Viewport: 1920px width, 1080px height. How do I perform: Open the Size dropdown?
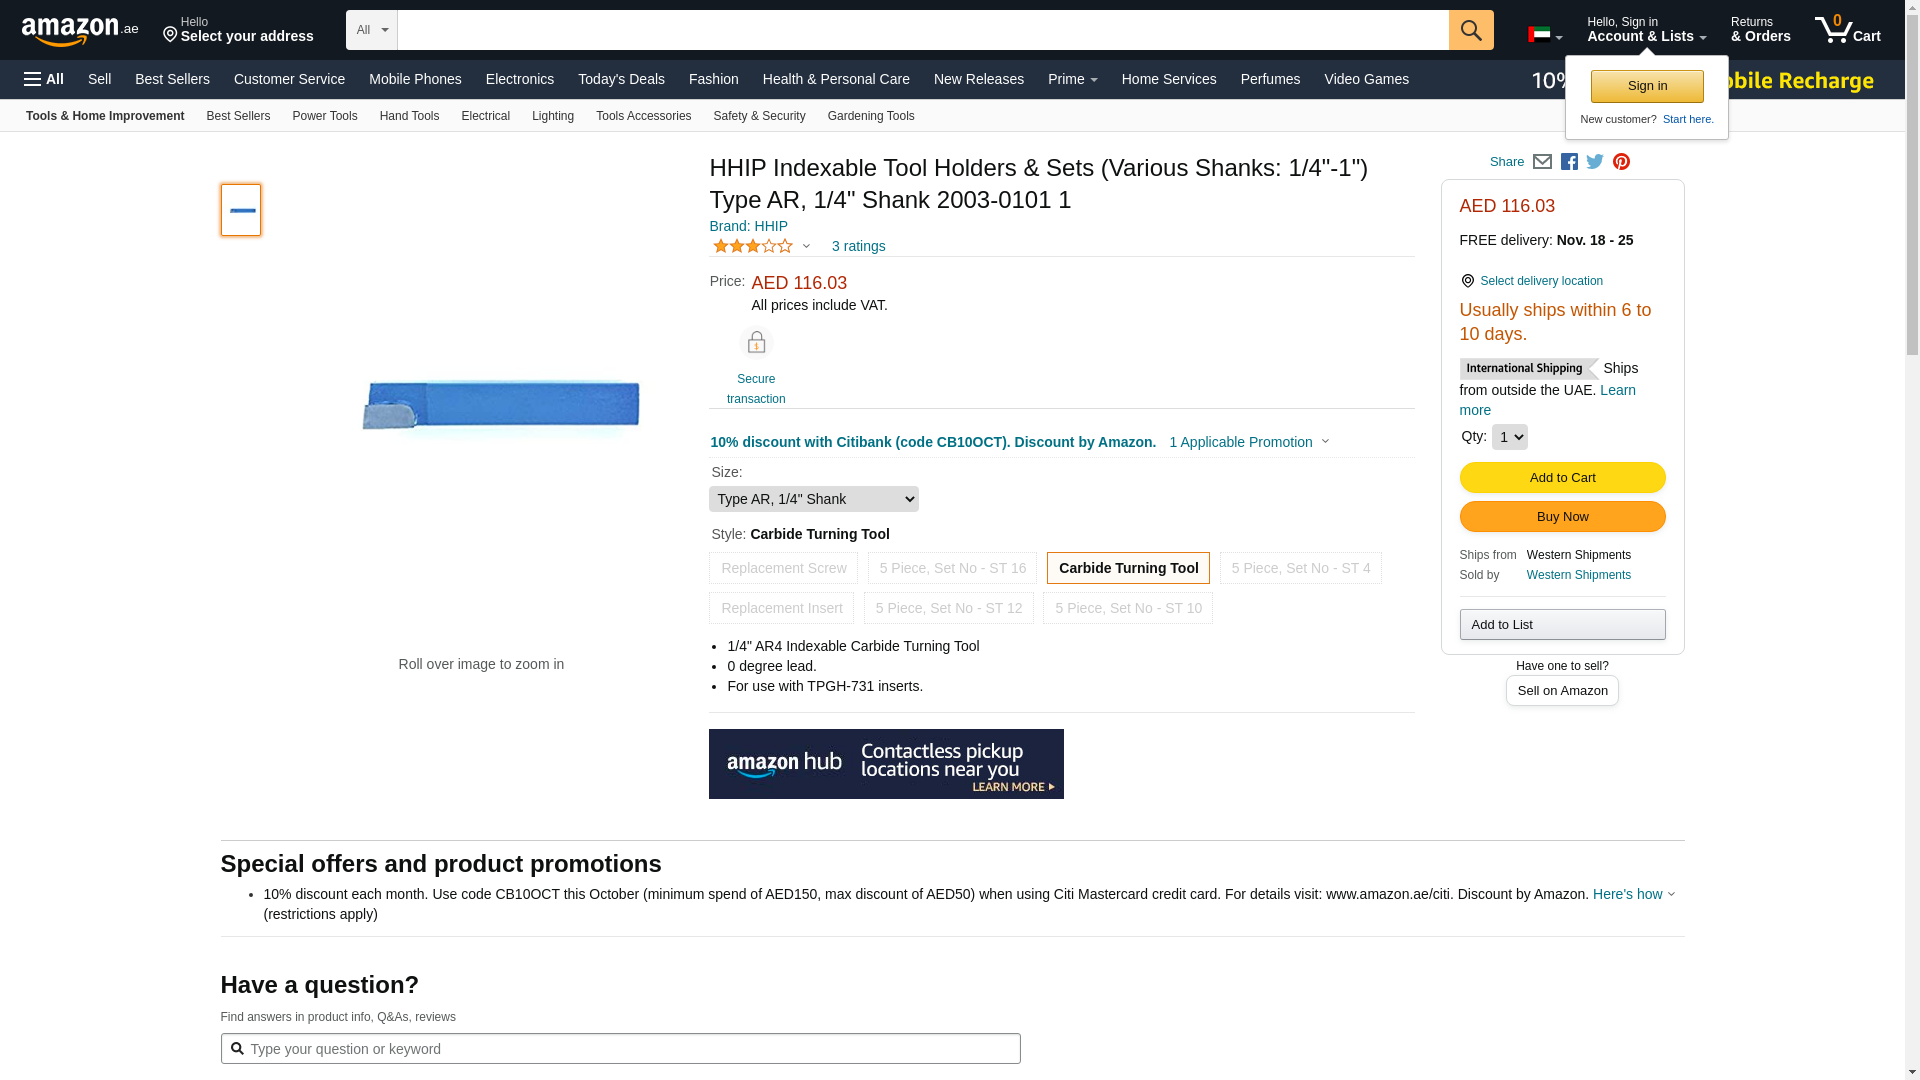[813, 499]
